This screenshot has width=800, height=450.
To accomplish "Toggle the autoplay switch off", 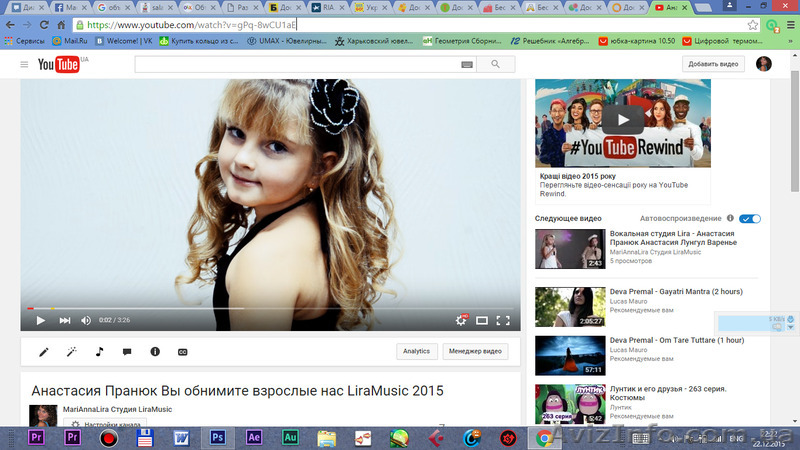I will point(750,218).
